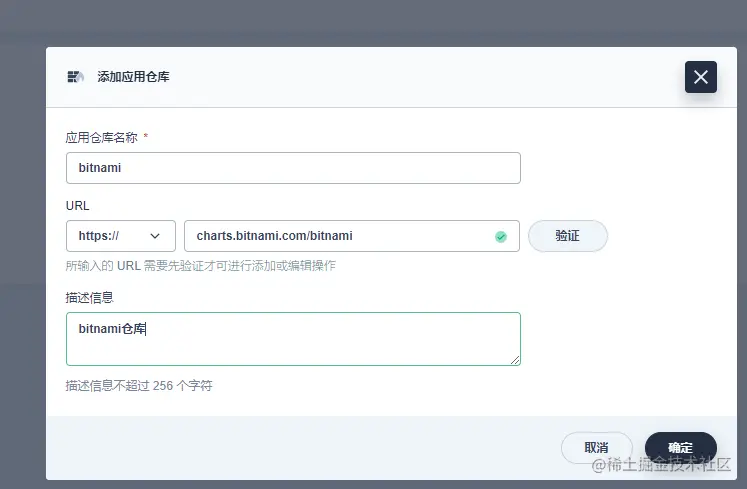Click the hint 描述信息不超过 256 个字符
The height and width of the screenshot is (489, 747).
pyautogui.click(x=139, y=386)
